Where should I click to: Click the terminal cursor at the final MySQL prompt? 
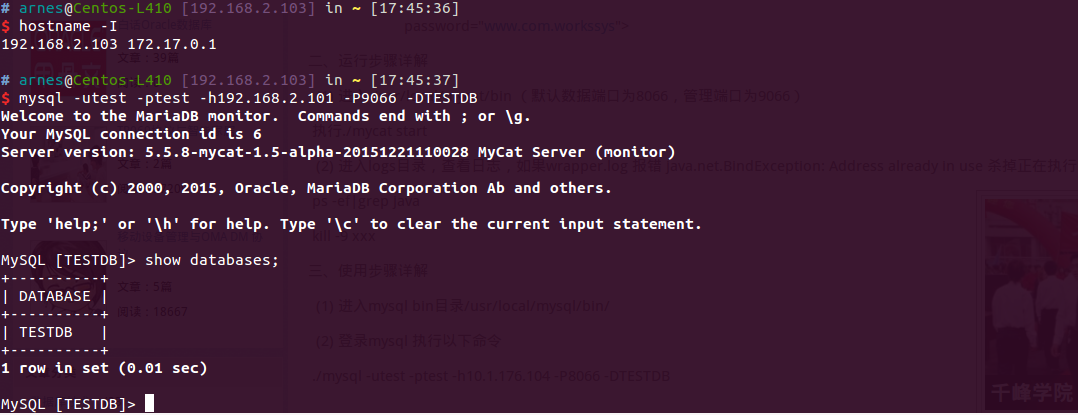149,403
